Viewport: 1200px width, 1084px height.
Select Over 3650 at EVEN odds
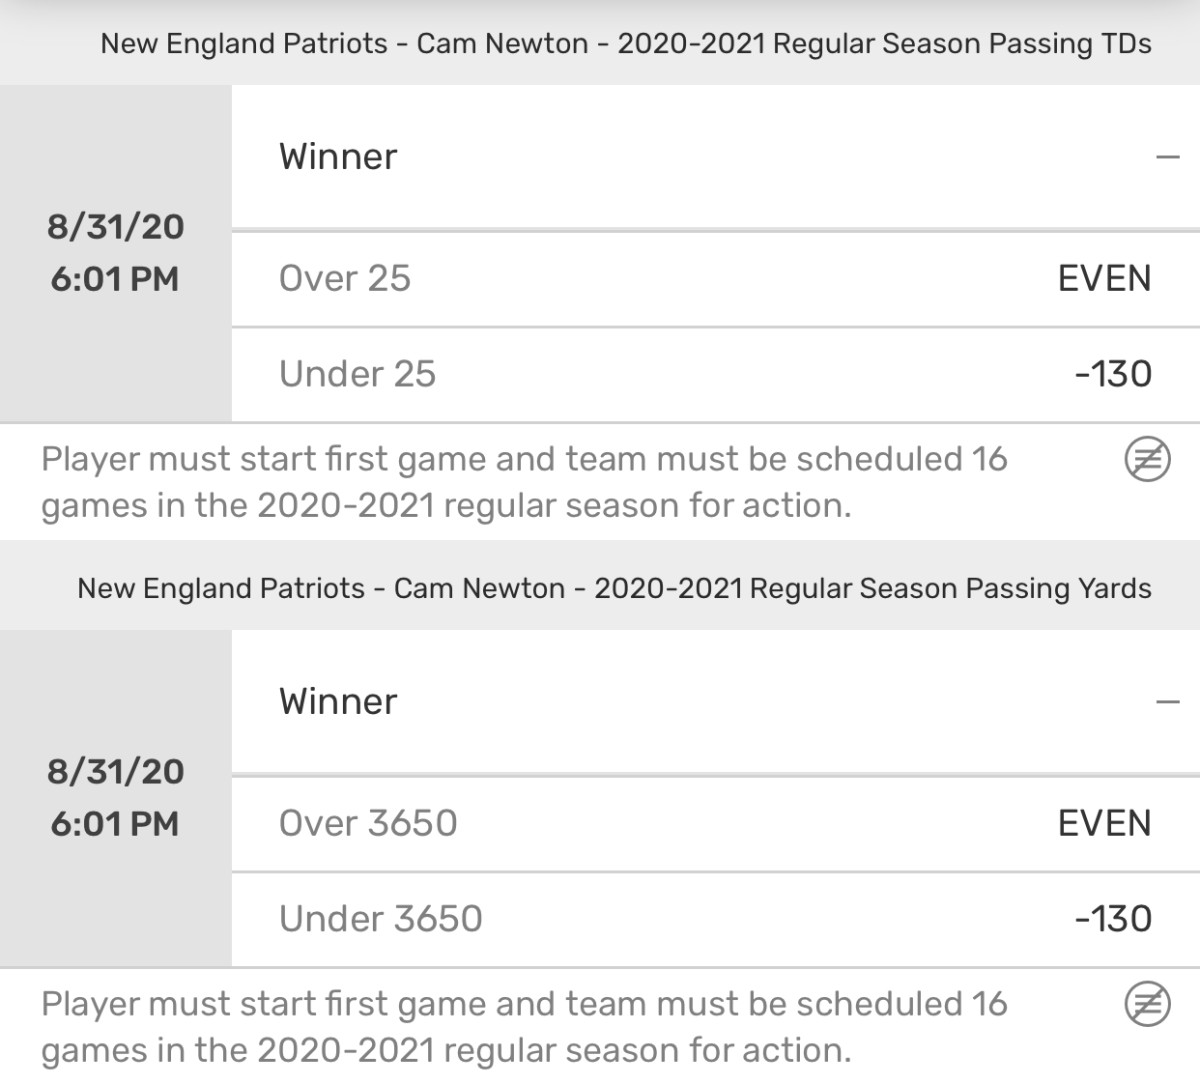click(x=700, y=822)
